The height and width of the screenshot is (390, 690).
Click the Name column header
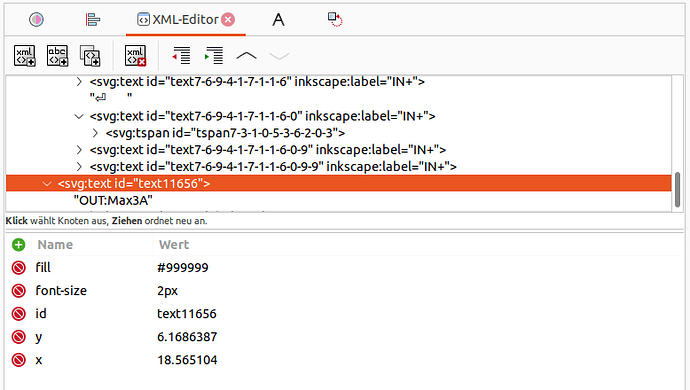coord(55,245)
